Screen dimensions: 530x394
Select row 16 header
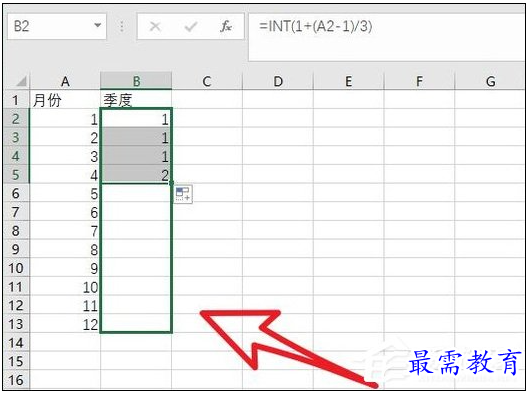(16, 380)
